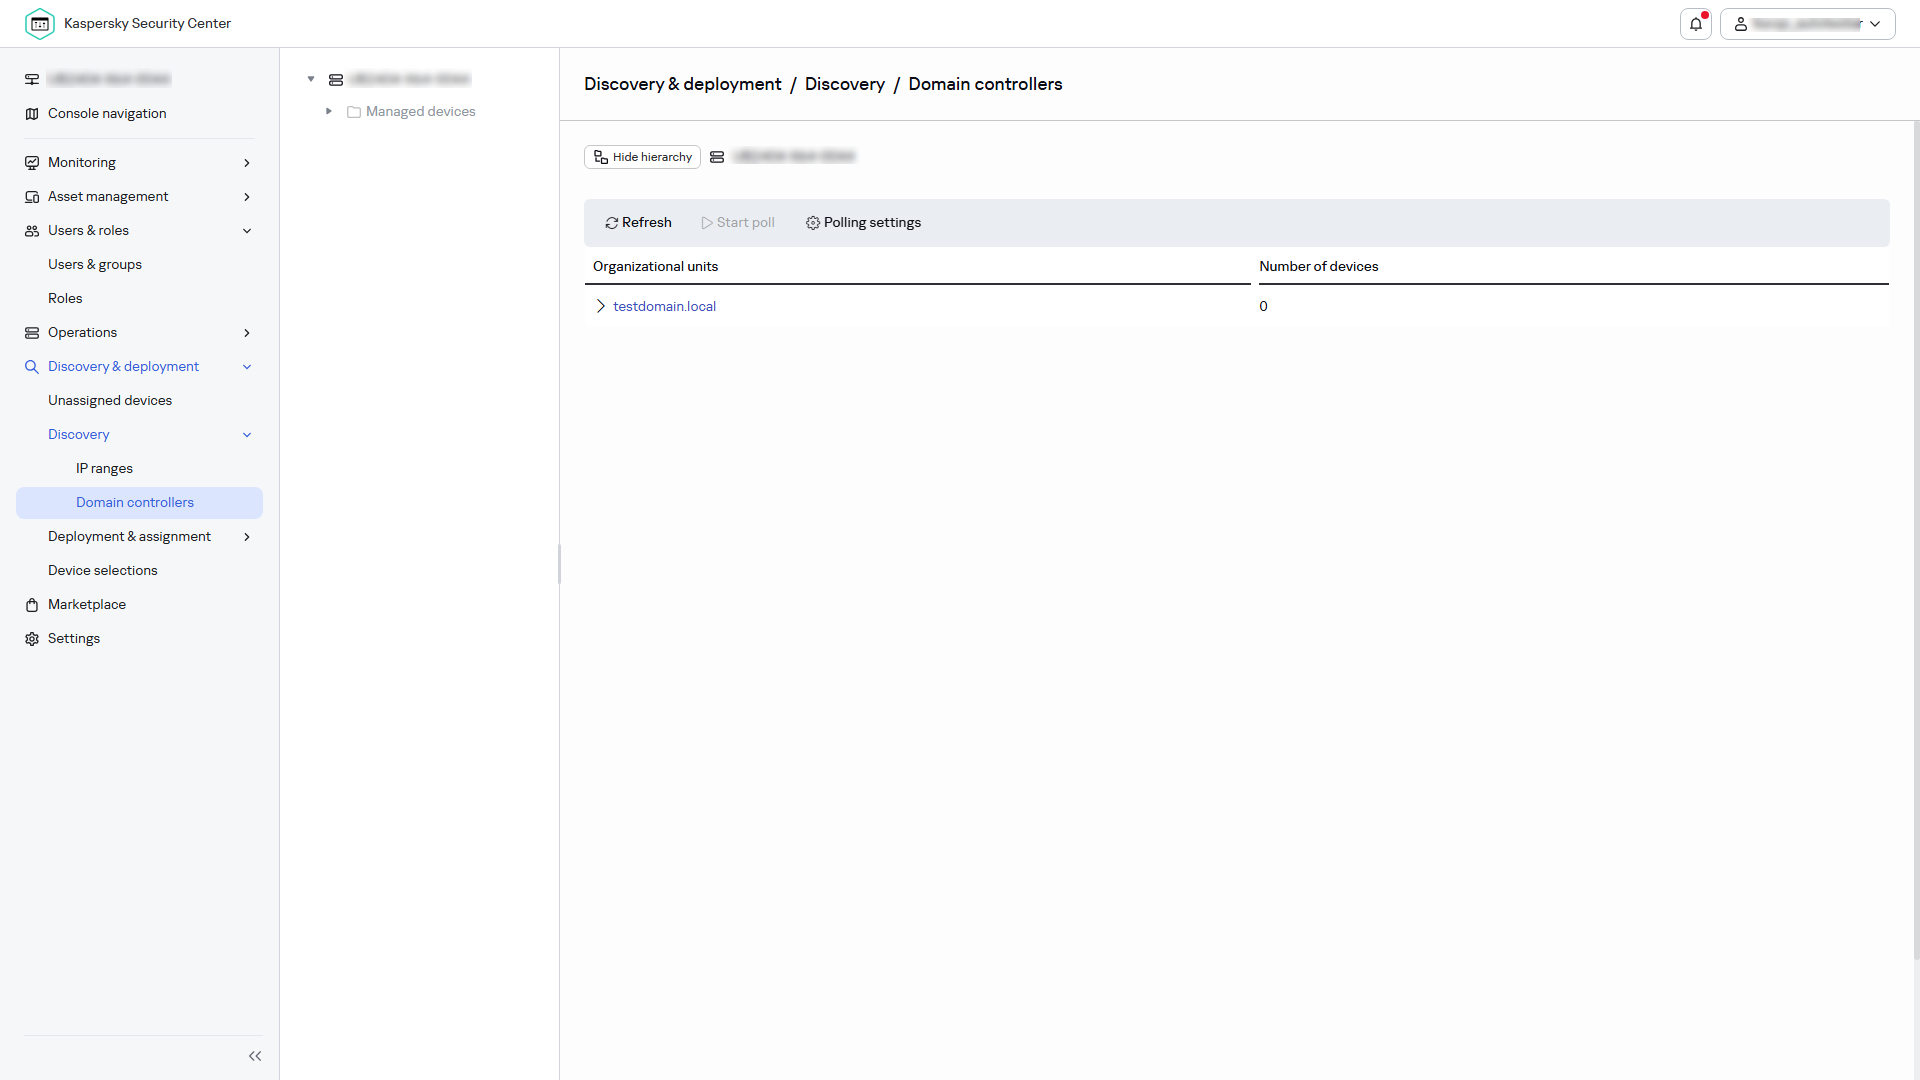1920x1080 pixels.
Task: Select the Marketplace icon in the sidebar
Action: (32, 604)
